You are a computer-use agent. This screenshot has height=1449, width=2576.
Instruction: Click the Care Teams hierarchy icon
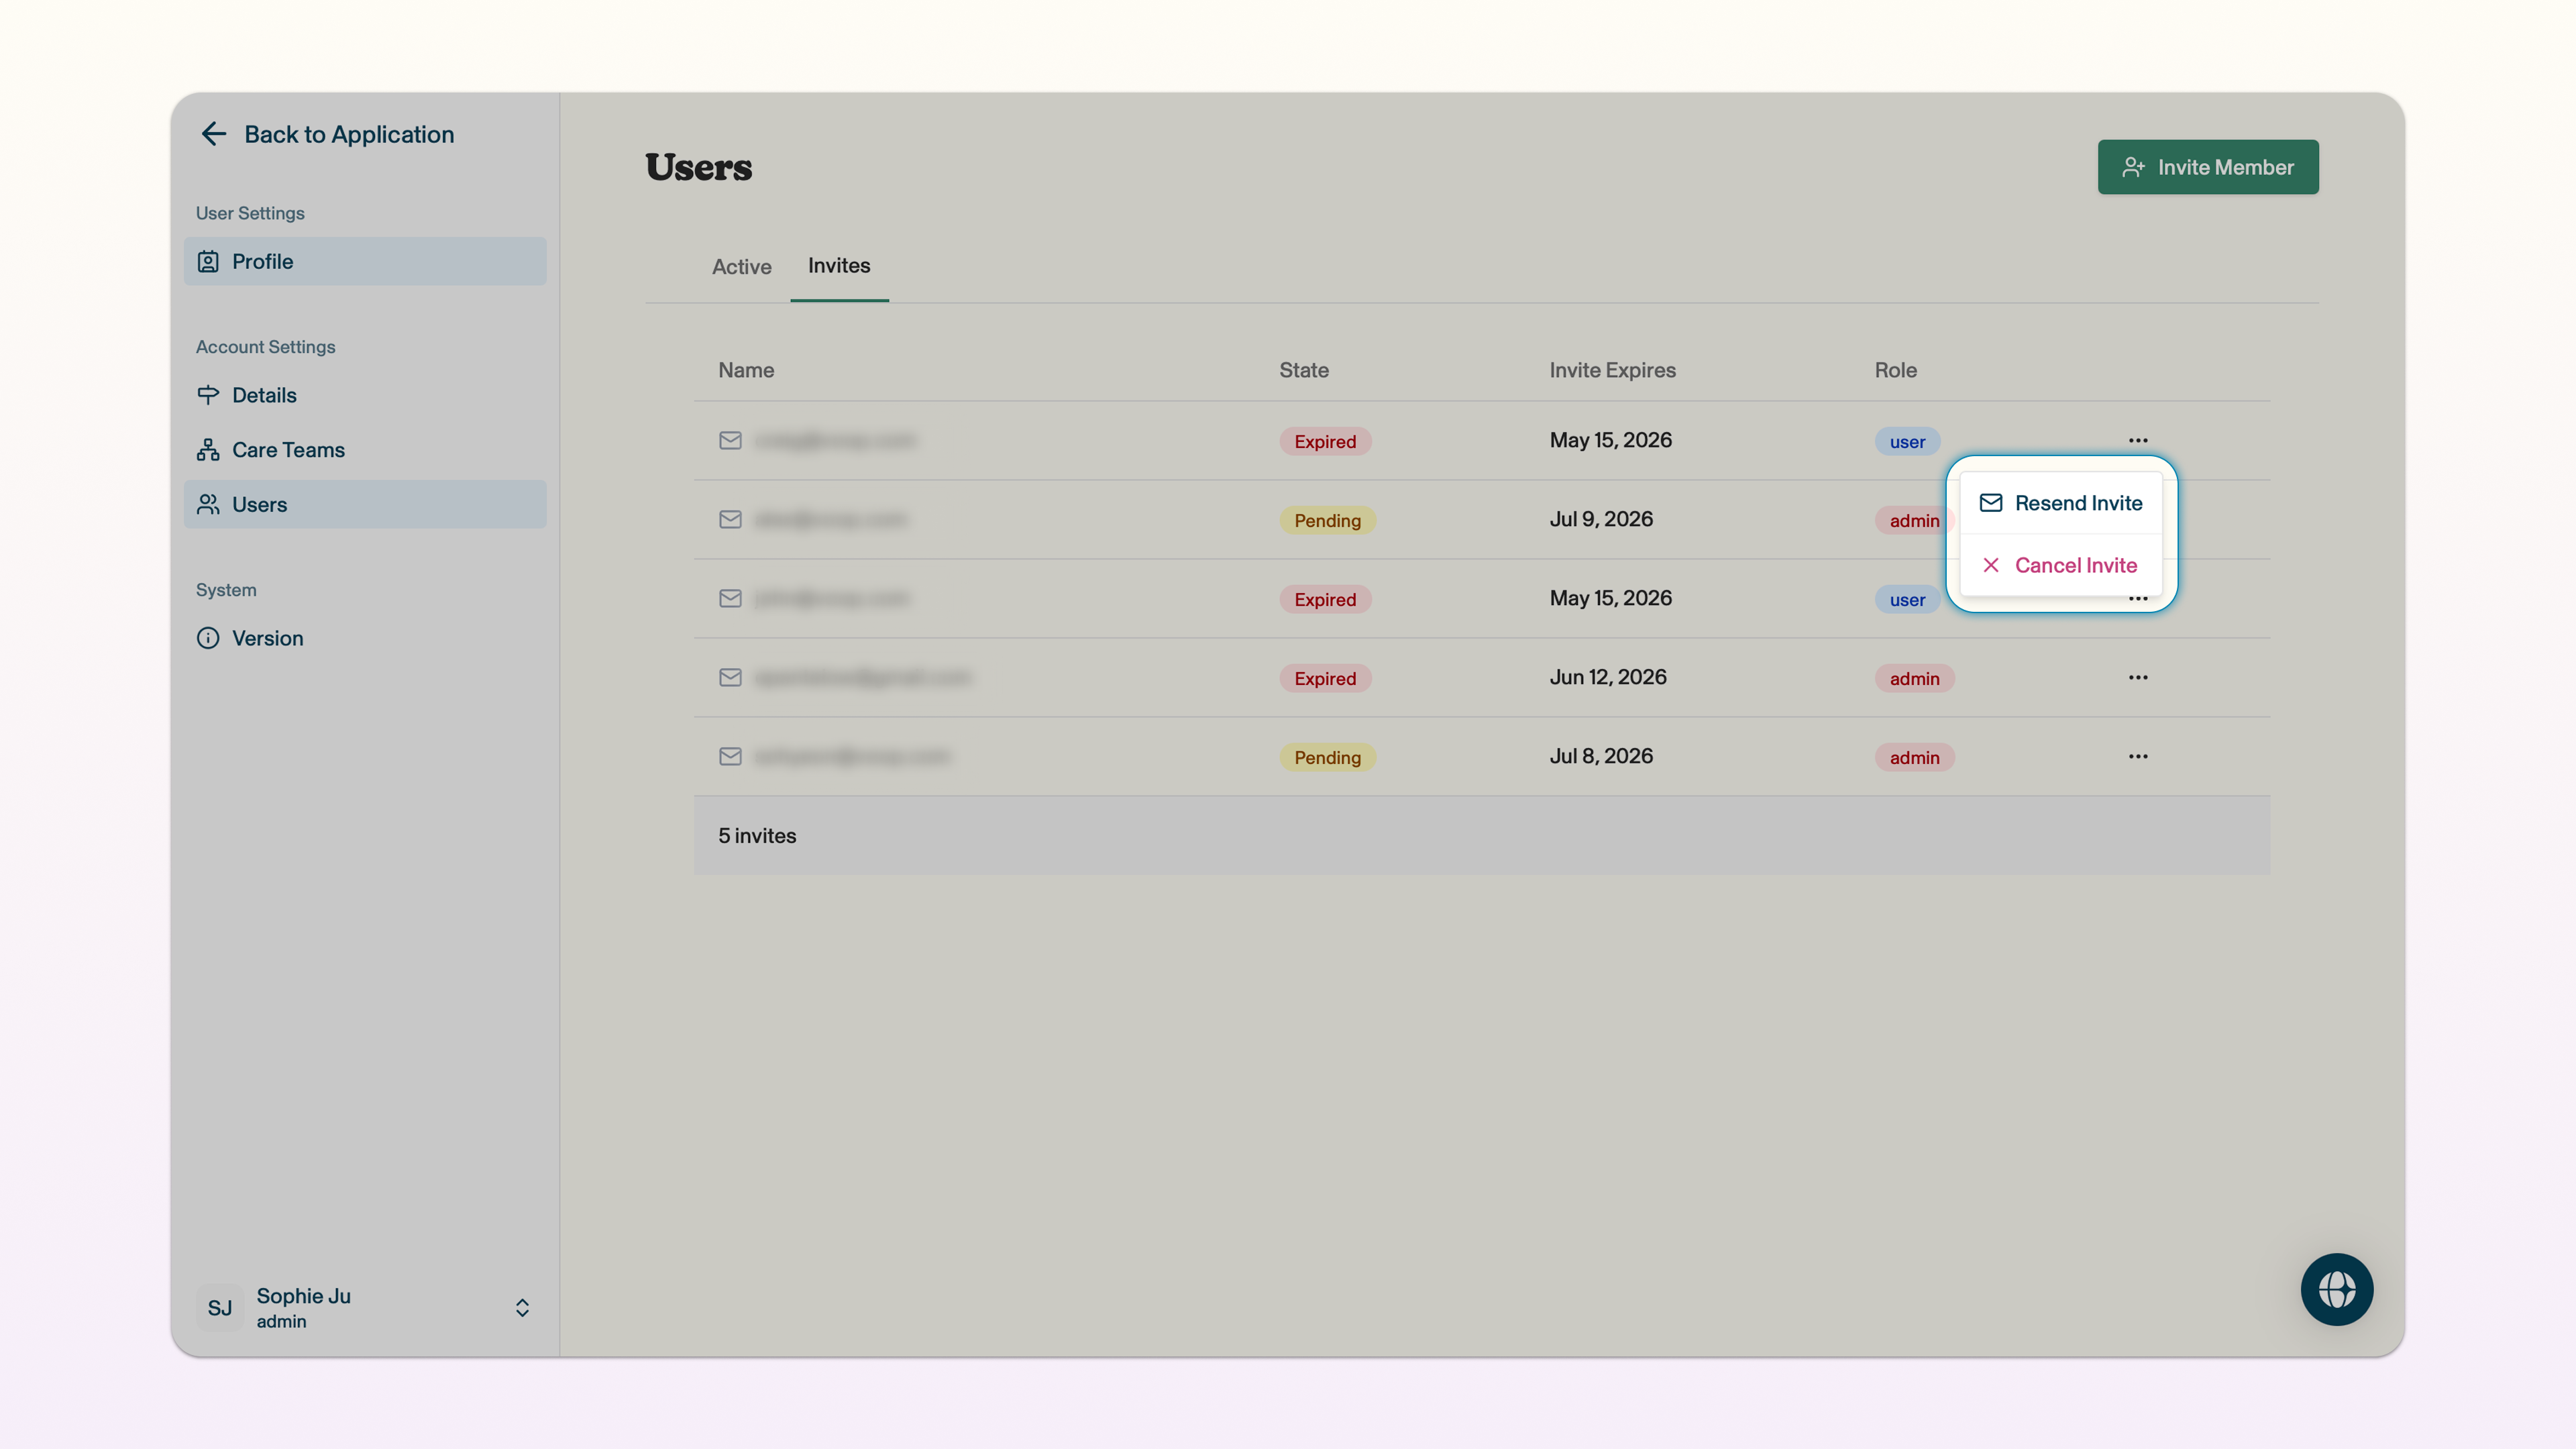click(208, 450)
